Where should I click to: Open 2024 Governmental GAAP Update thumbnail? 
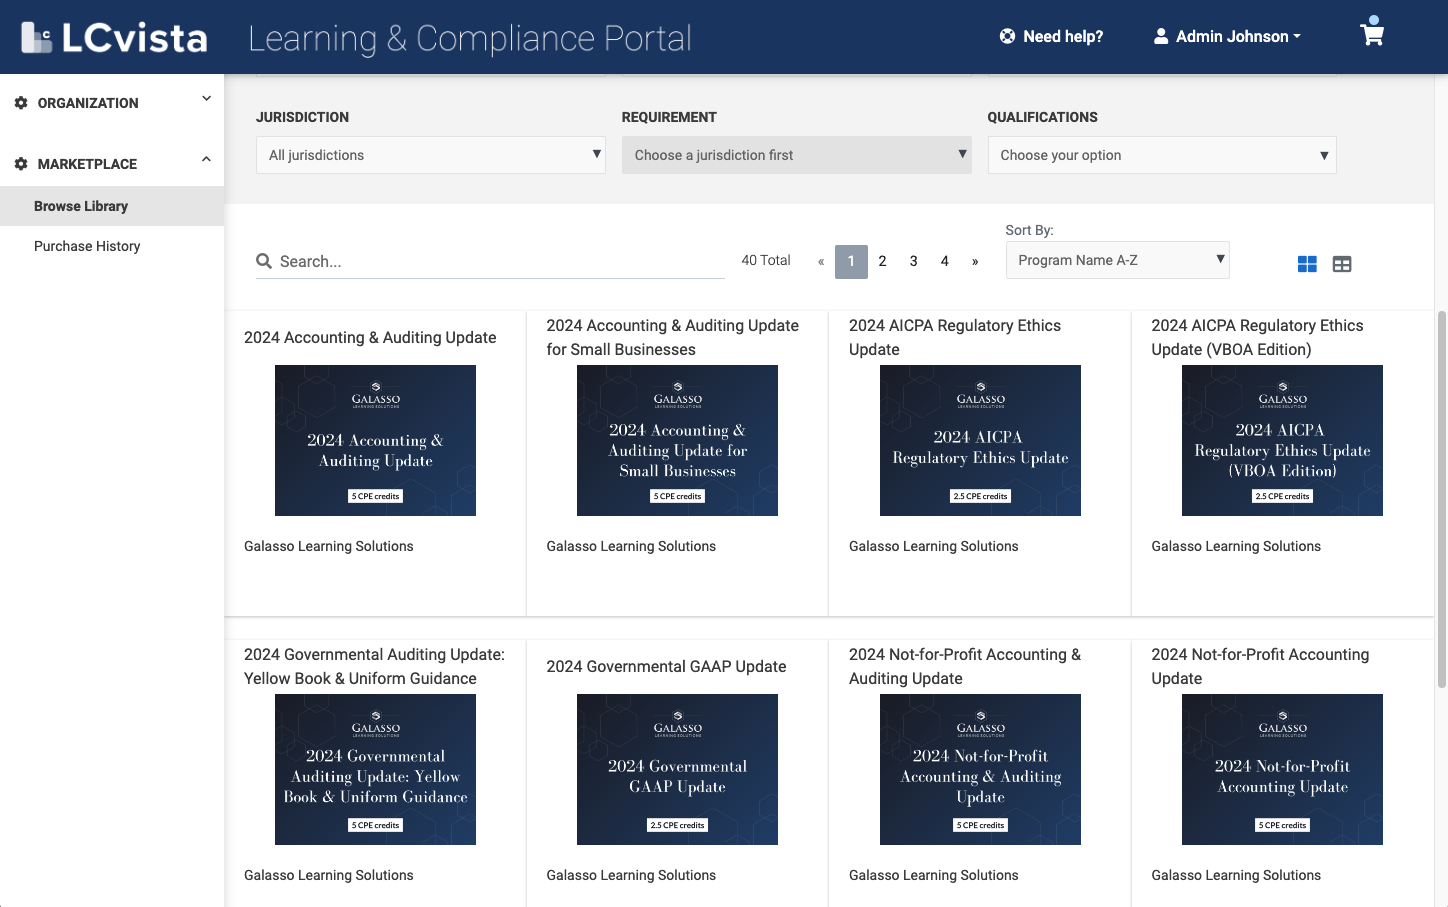(x=677, y=769)
